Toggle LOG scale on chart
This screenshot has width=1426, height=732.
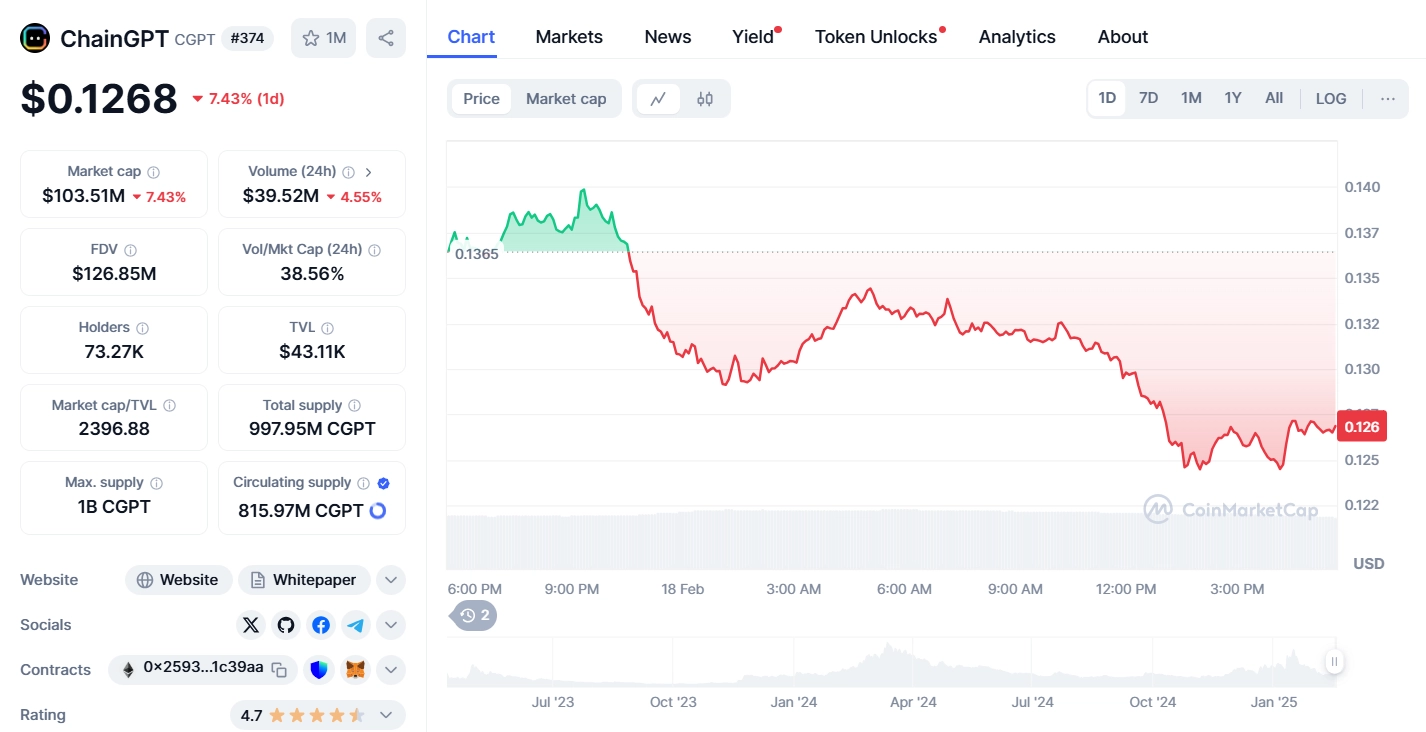pos(1330,98)
